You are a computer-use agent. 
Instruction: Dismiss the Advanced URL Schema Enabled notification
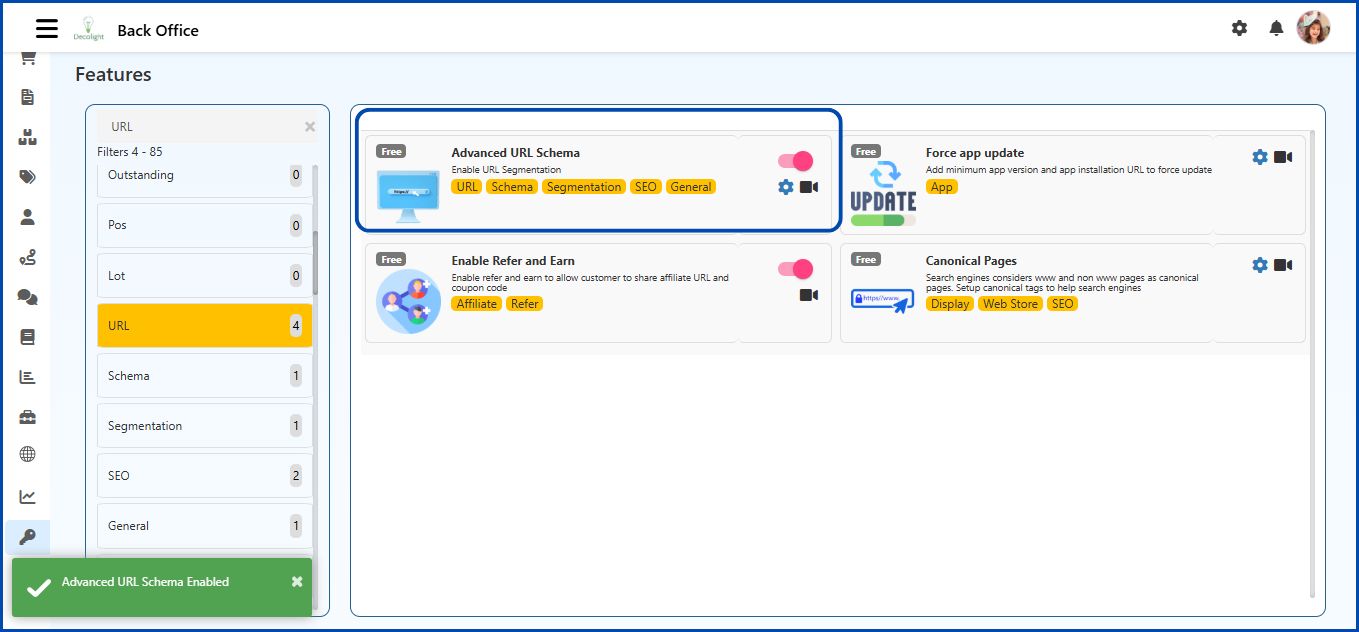click(296, 580)
